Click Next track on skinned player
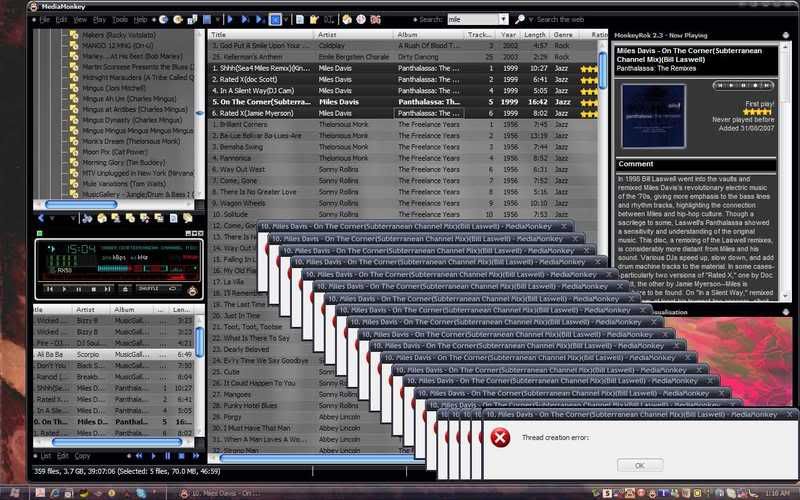This screenshot has height=500, width=800. 108,289
